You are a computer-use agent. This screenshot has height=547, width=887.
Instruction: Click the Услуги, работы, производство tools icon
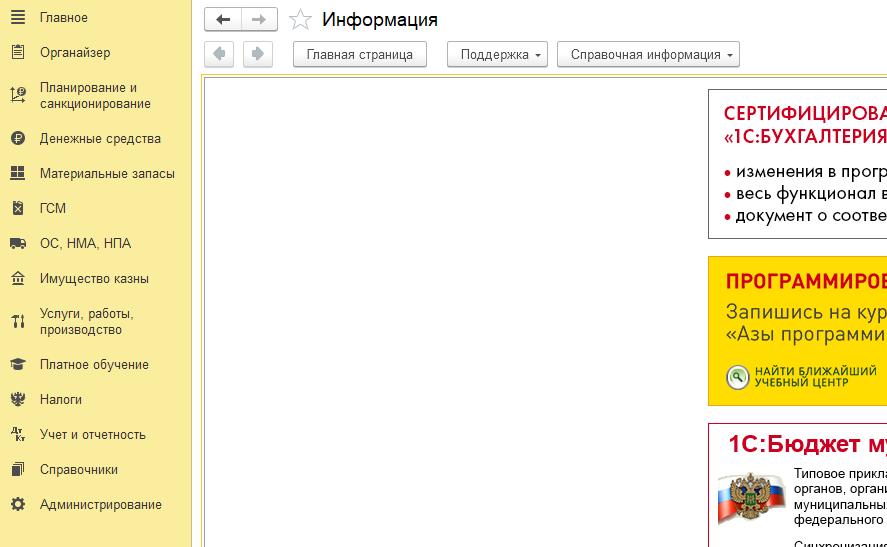coord(18,321)
